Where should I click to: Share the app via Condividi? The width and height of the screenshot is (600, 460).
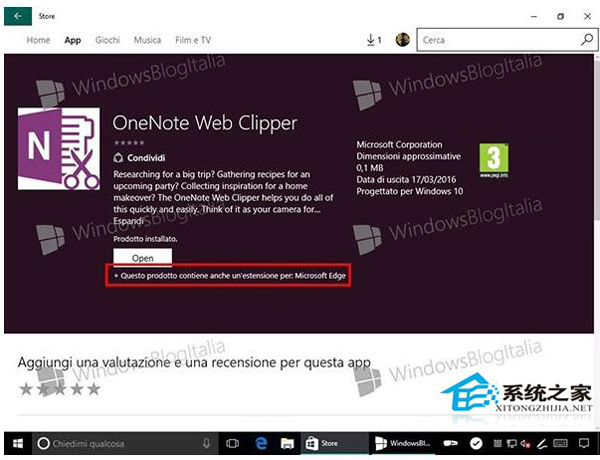pos(139,158)
